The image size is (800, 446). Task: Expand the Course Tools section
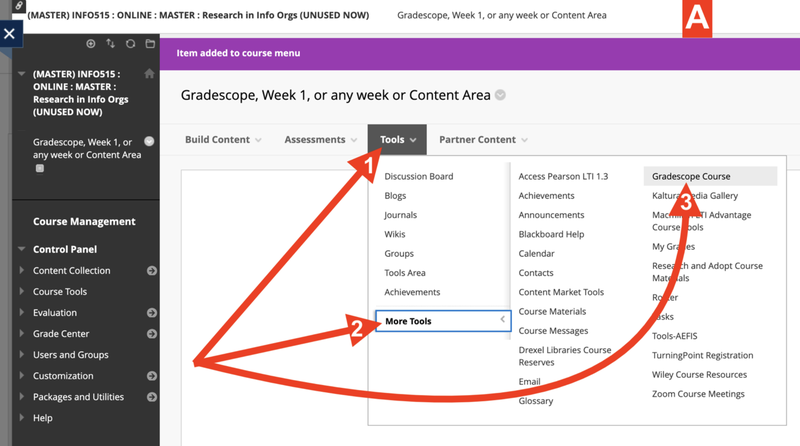click(x=61, y=292)
